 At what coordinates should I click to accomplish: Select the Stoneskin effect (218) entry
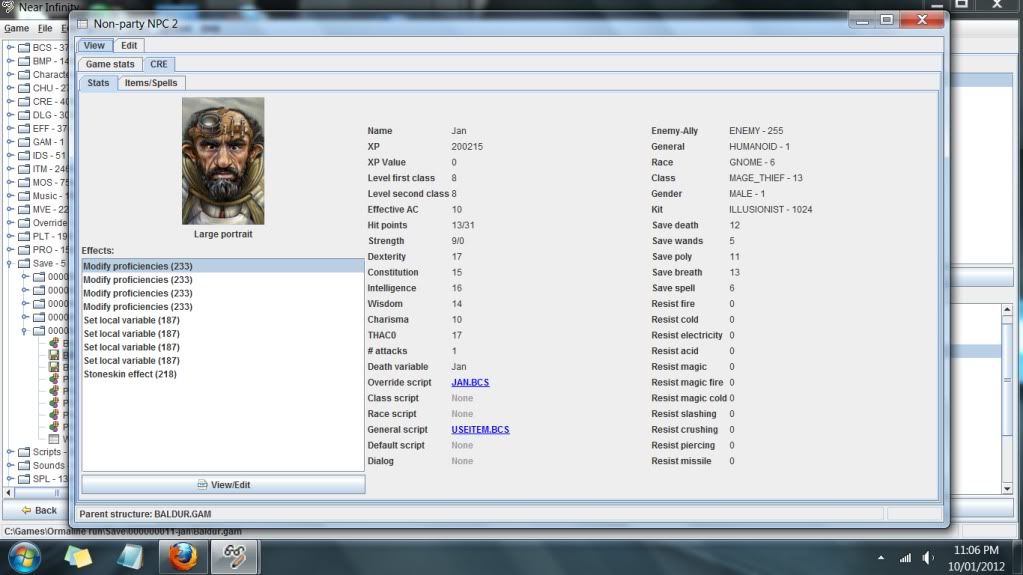pyautogui.click(x=130, y=374)
